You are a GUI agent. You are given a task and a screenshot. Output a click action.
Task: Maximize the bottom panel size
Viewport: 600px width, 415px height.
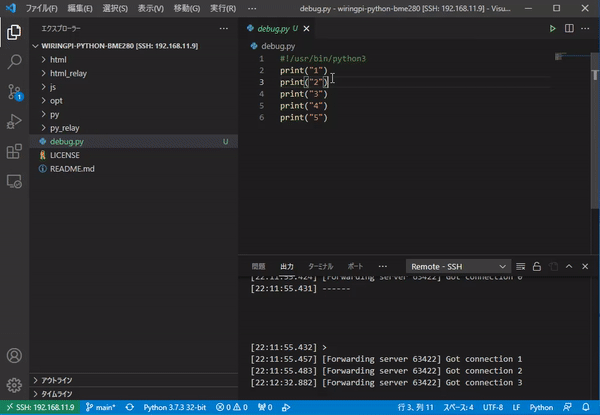pos(569,267)
